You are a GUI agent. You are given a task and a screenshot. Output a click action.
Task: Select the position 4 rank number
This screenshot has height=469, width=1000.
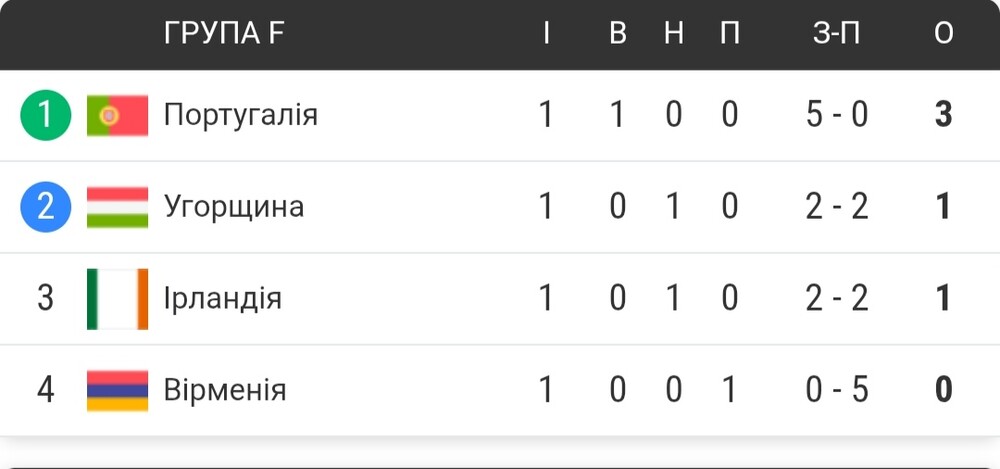pos(45,390)
